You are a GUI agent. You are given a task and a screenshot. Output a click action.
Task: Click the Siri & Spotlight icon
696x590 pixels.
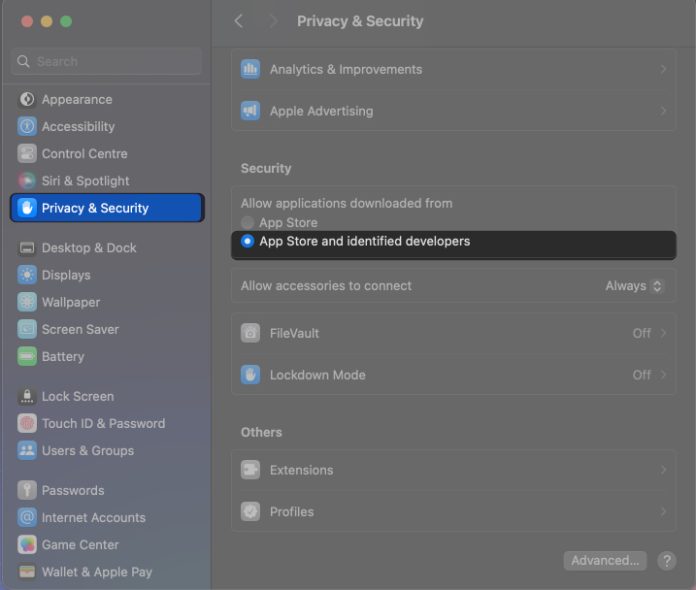27,181
